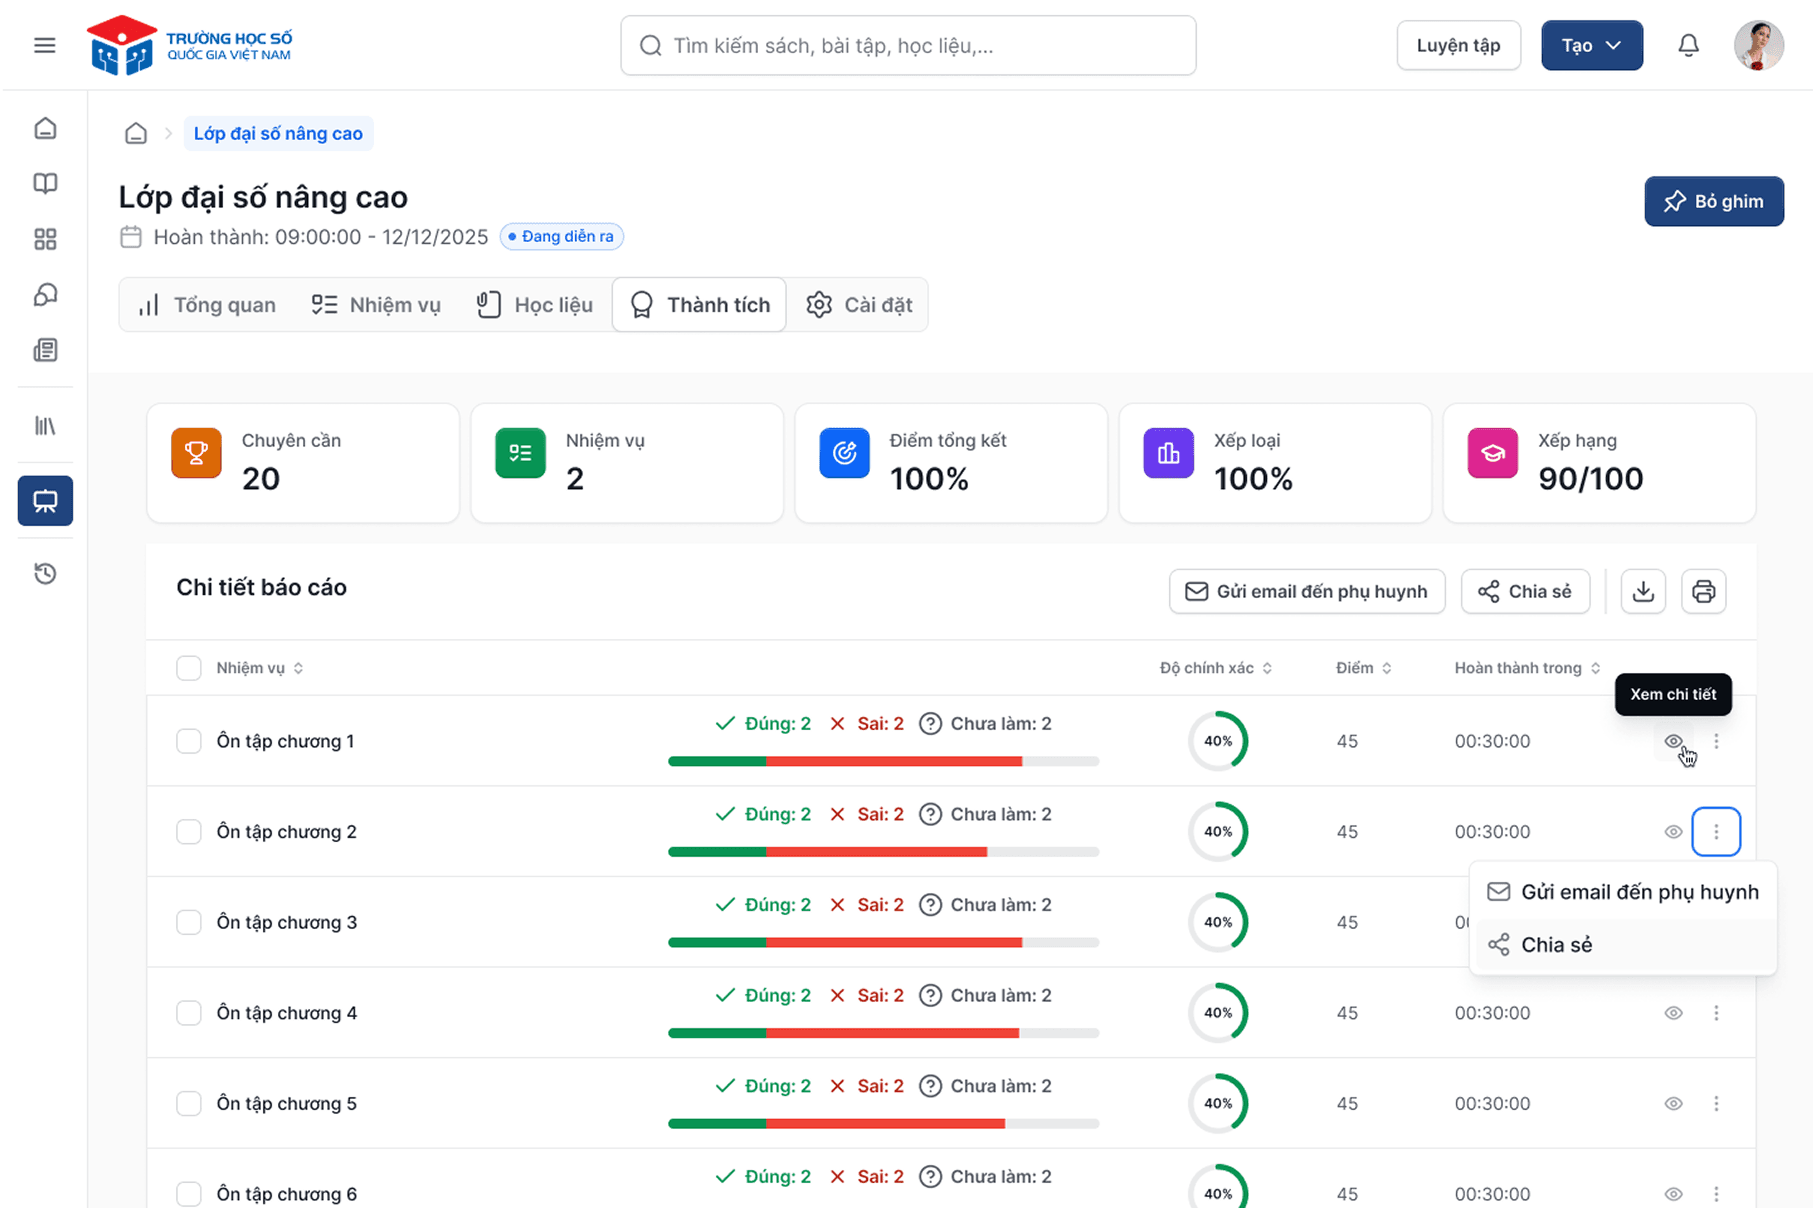Select the Ôn tập chương 1 checkbox

(x=189, y=741)
